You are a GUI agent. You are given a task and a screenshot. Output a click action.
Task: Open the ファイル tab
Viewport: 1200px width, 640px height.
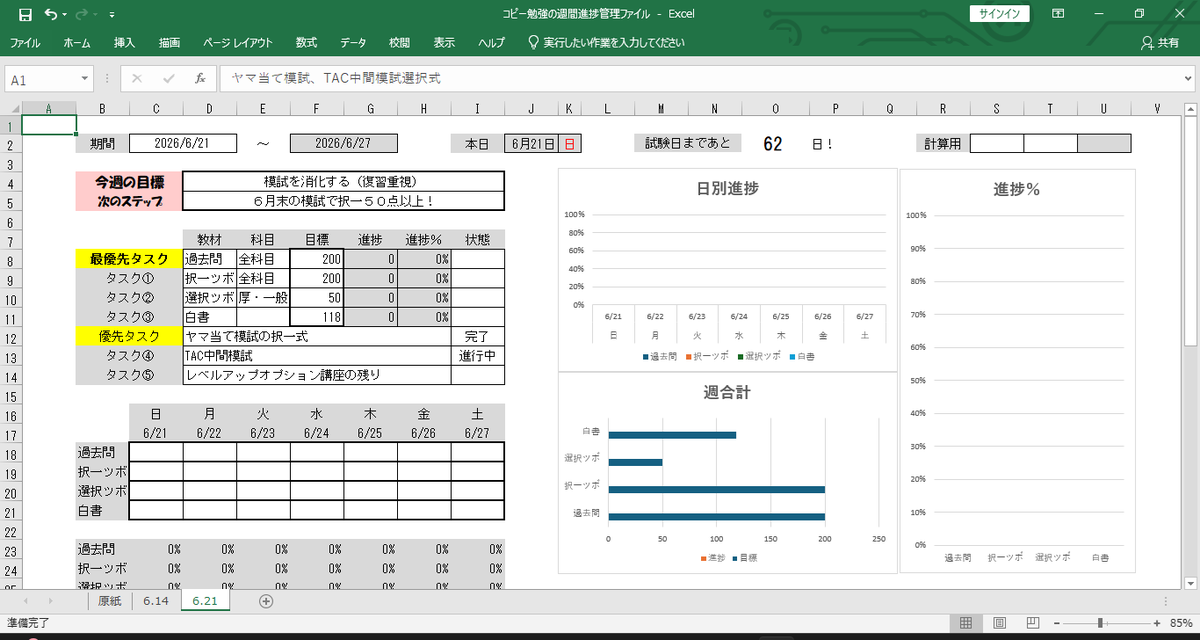(x=25, y=43)
